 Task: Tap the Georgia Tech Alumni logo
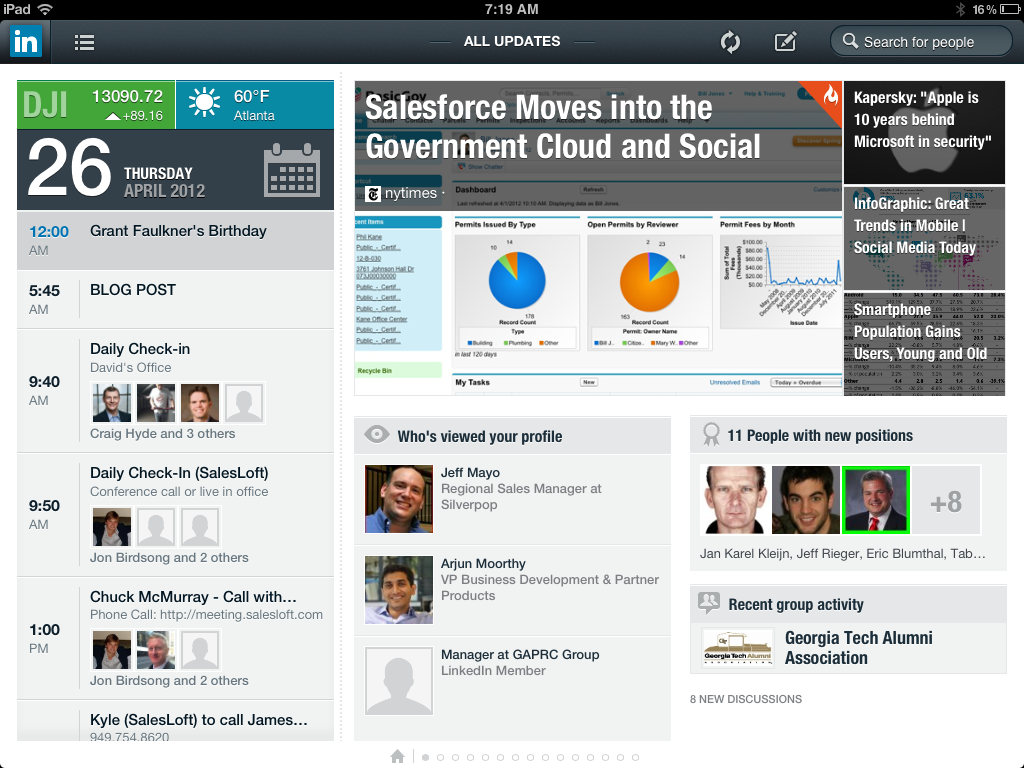[x=737, y=648]
